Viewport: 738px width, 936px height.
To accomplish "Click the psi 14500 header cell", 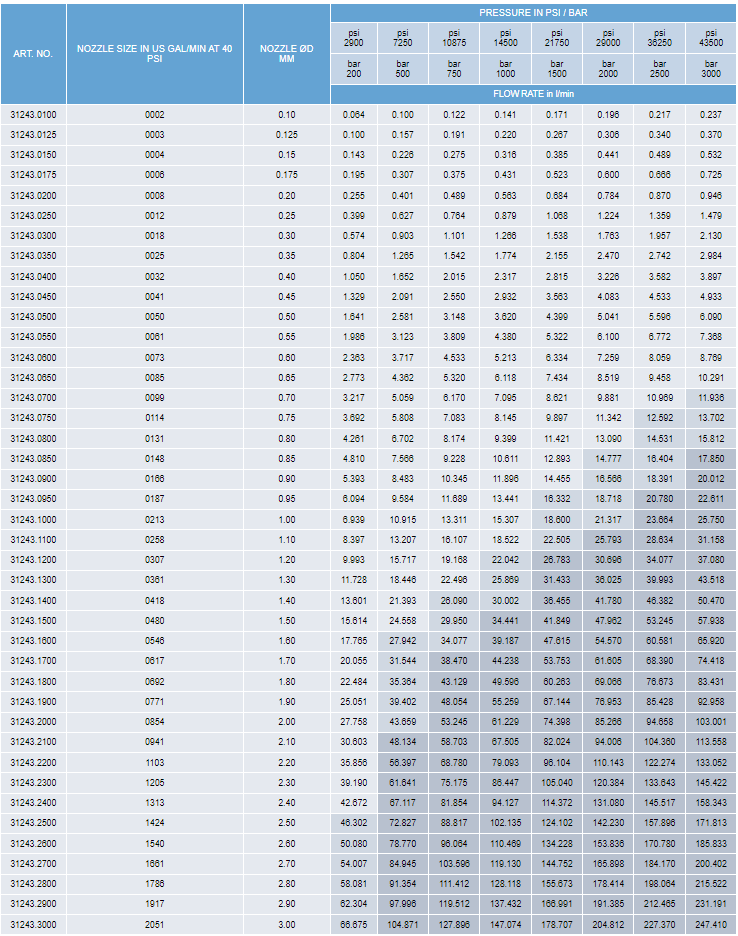I will click(x=506, y=39).
